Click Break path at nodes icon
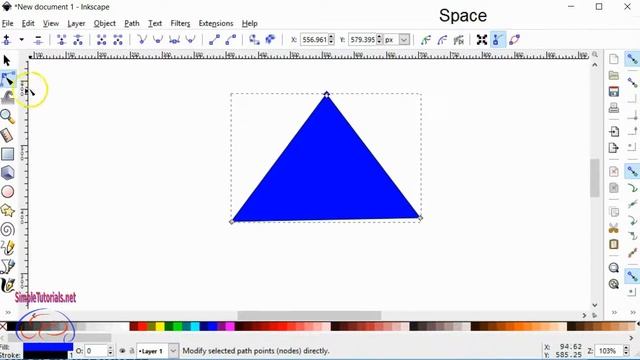640x360 pixels. pyautogui.click(x=78, y=40)
